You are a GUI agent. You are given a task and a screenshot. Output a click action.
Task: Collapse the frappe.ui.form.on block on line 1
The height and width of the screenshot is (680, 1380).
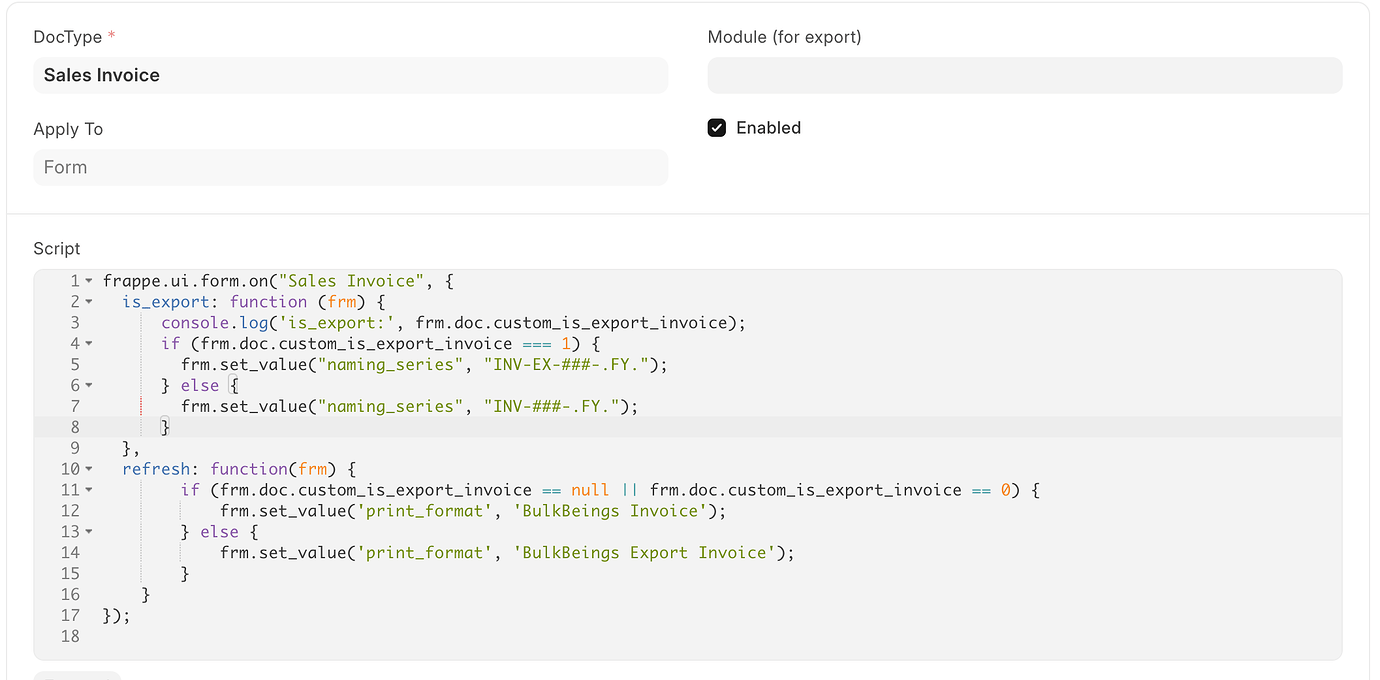[87, 280]
